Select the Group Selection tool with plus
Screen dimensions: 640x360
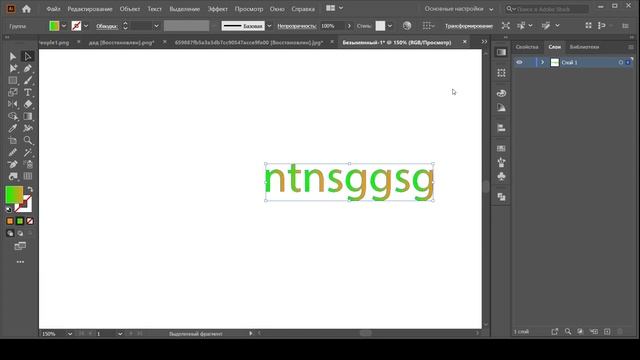[13, 68]
